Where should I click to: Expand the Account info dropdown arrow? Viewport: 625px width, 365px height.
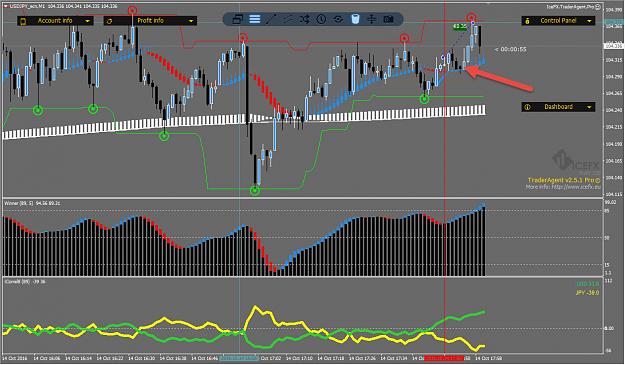tap(87, 21)
